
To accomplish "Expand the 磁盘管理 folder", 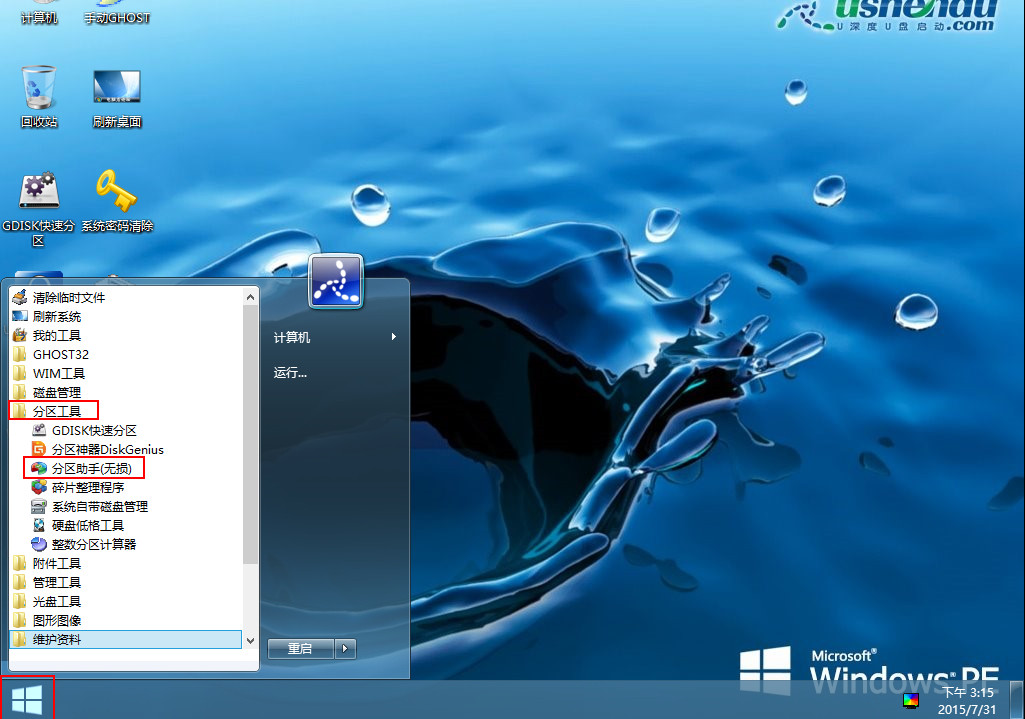I will pyautogui.click(x=126, y=392).
